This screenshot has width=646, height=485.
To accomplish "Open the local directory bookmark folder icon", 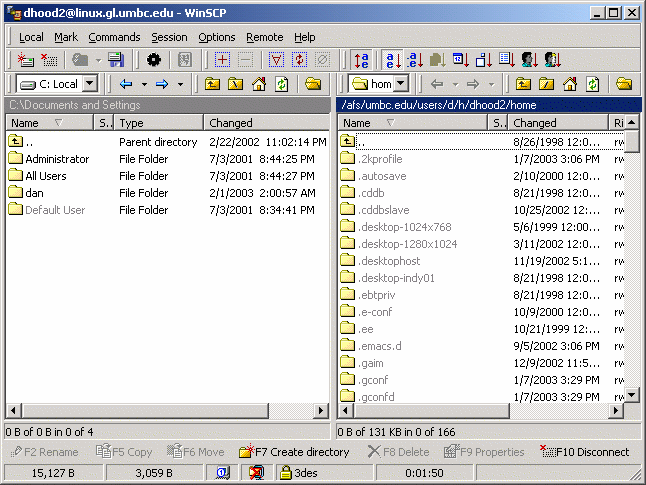I will pyautogui.click(x=313, y=84).
